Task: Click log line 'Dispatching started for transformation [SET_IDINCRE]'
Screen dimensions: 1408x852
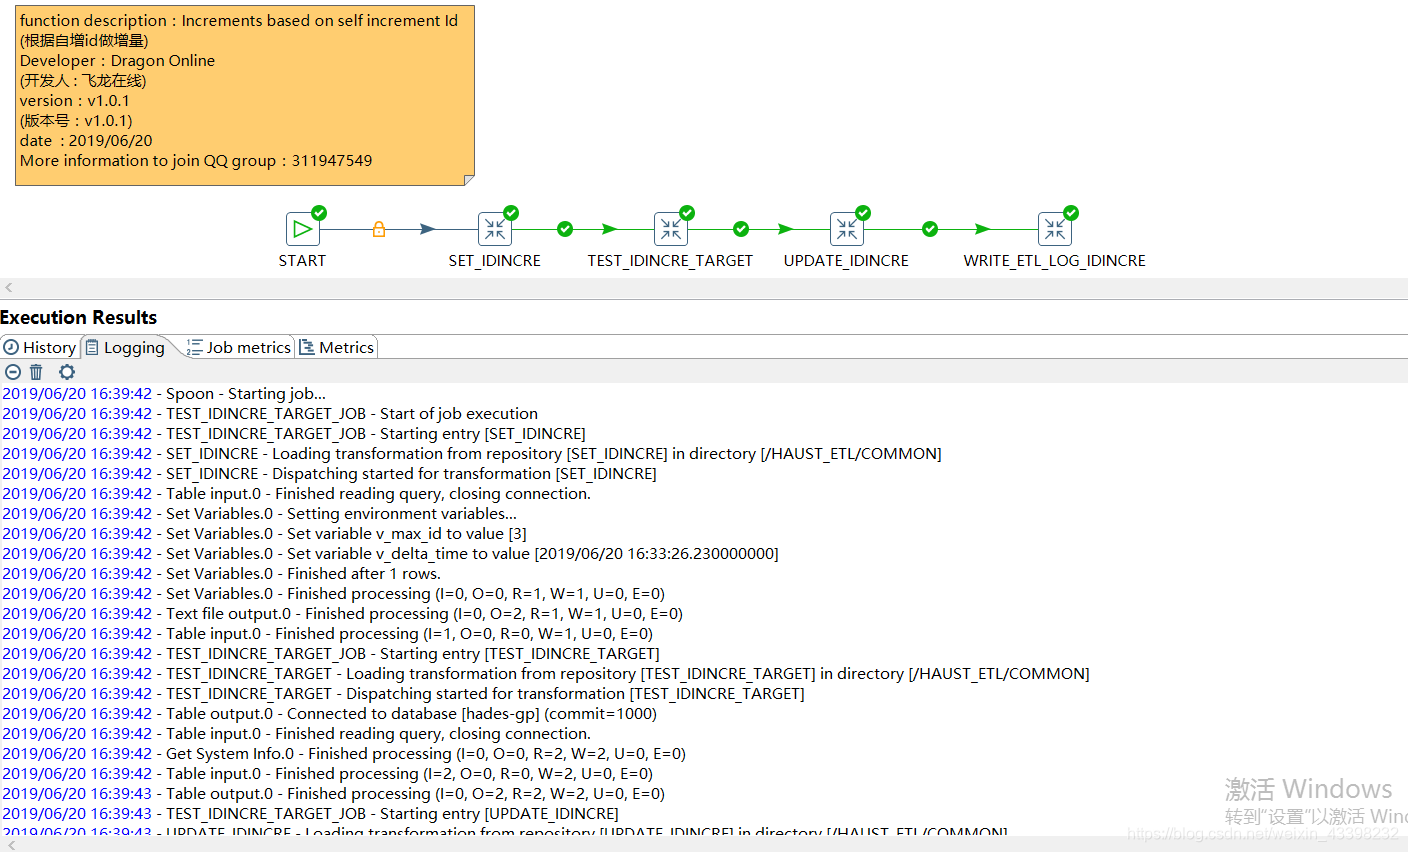Action: [x=329, y=473]
